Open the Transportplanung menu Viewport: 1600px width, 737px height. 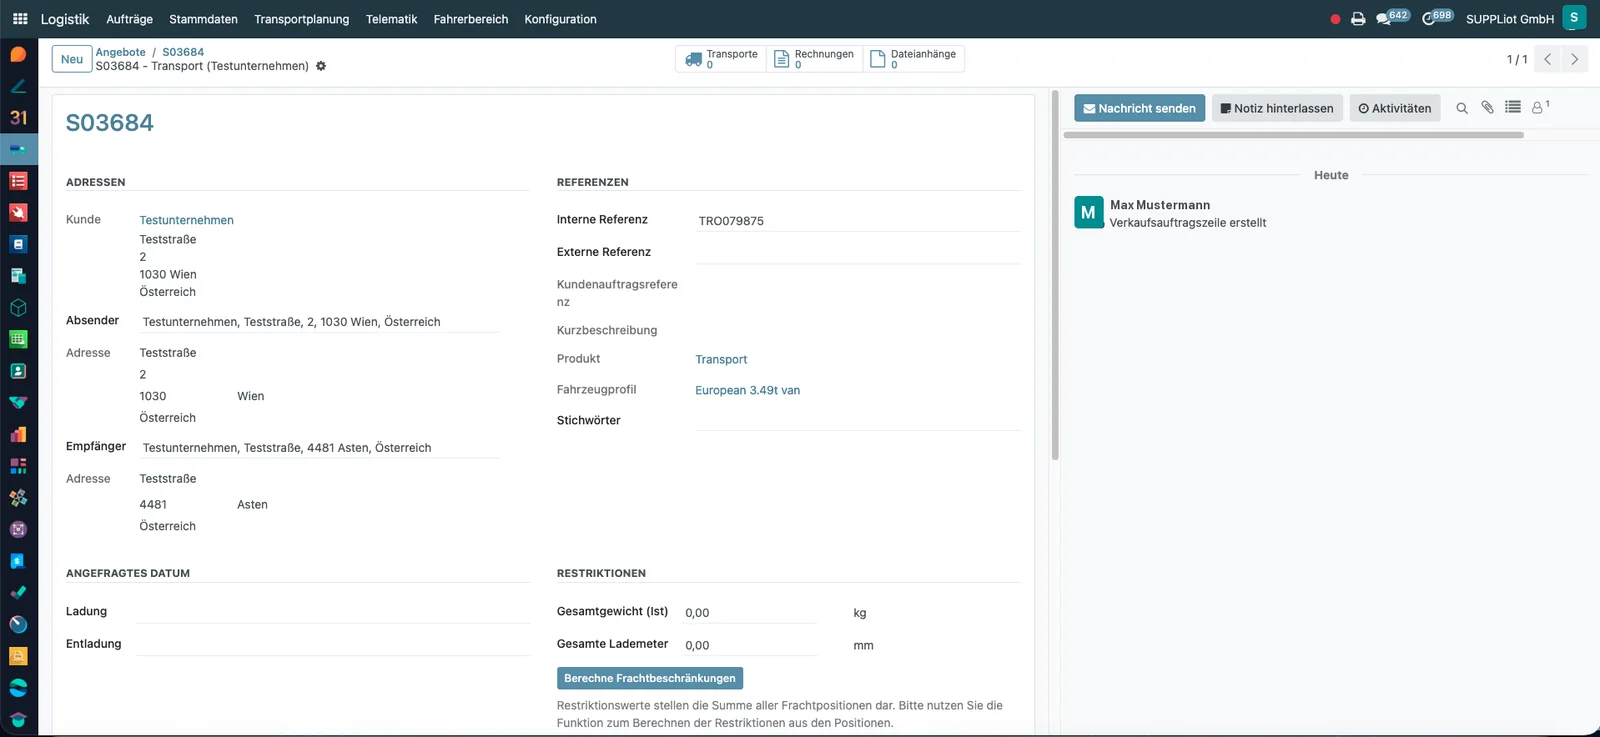point(302,19)
